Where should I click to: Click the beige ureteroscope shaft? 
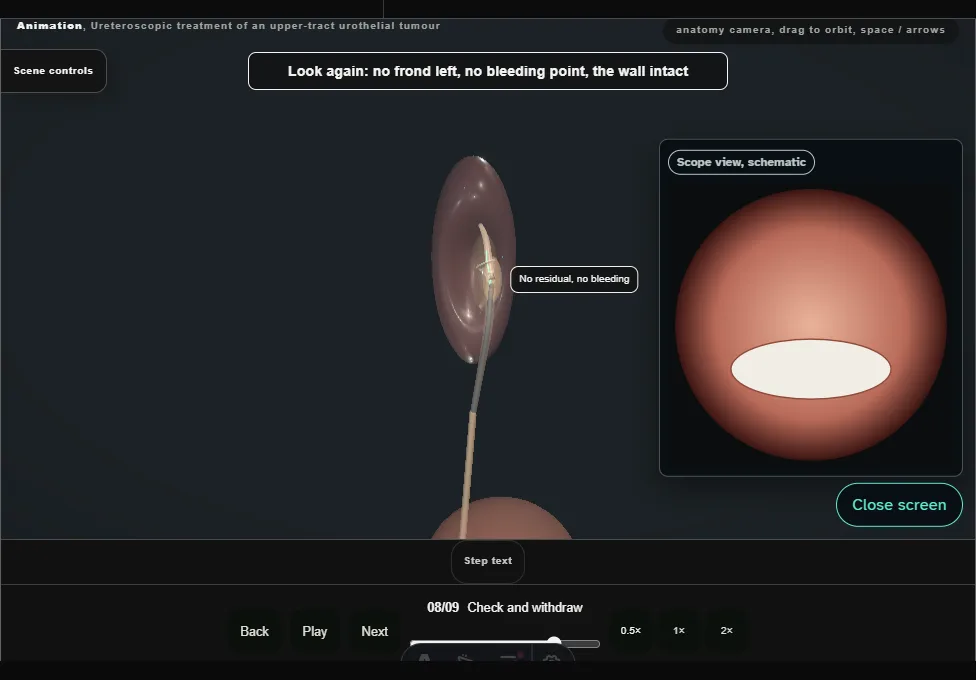coord(468,473)
